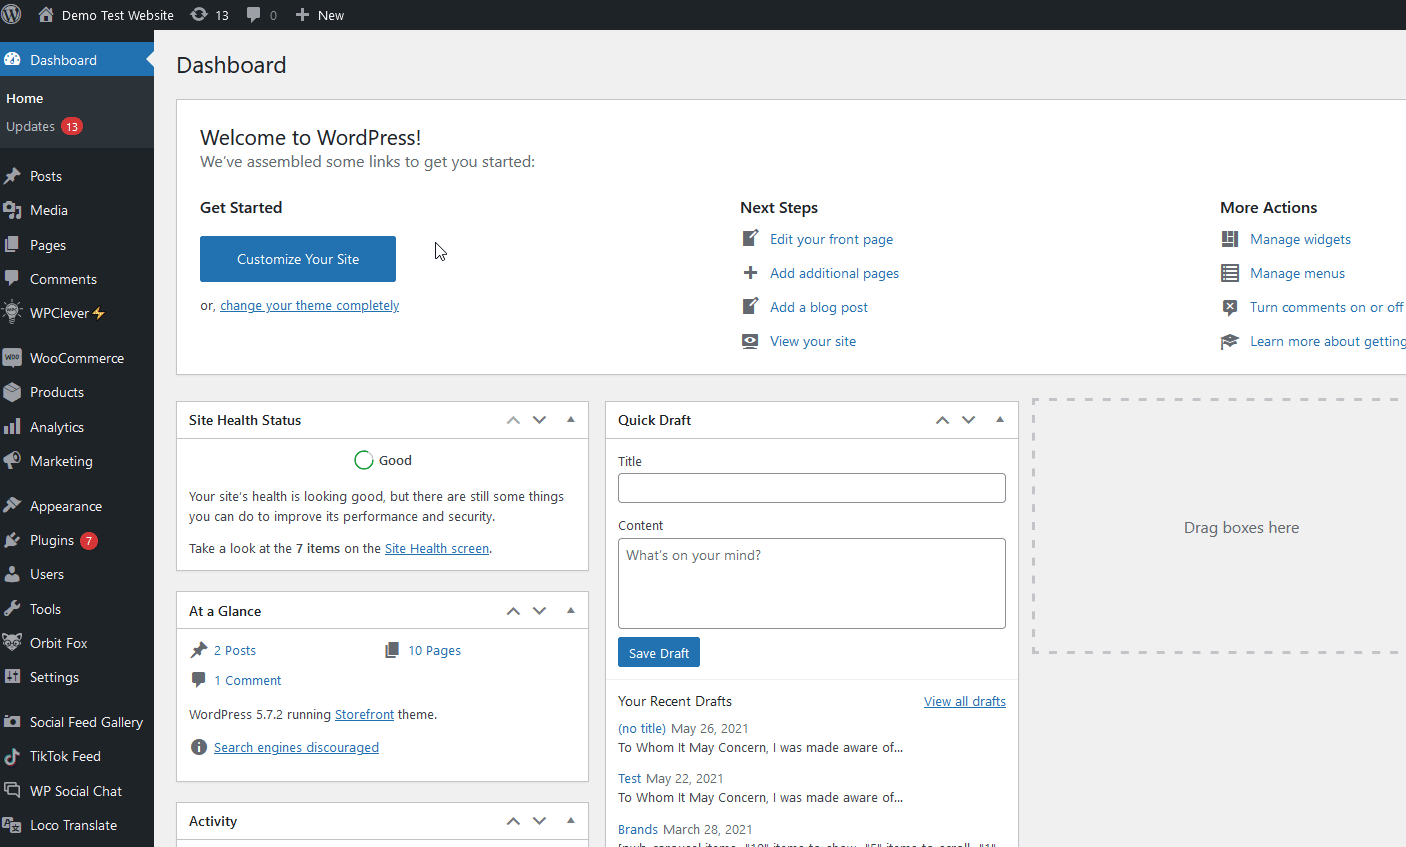1406x847 pixels.
Task: Open the Test draft from May 22
Action: [630, 778]
